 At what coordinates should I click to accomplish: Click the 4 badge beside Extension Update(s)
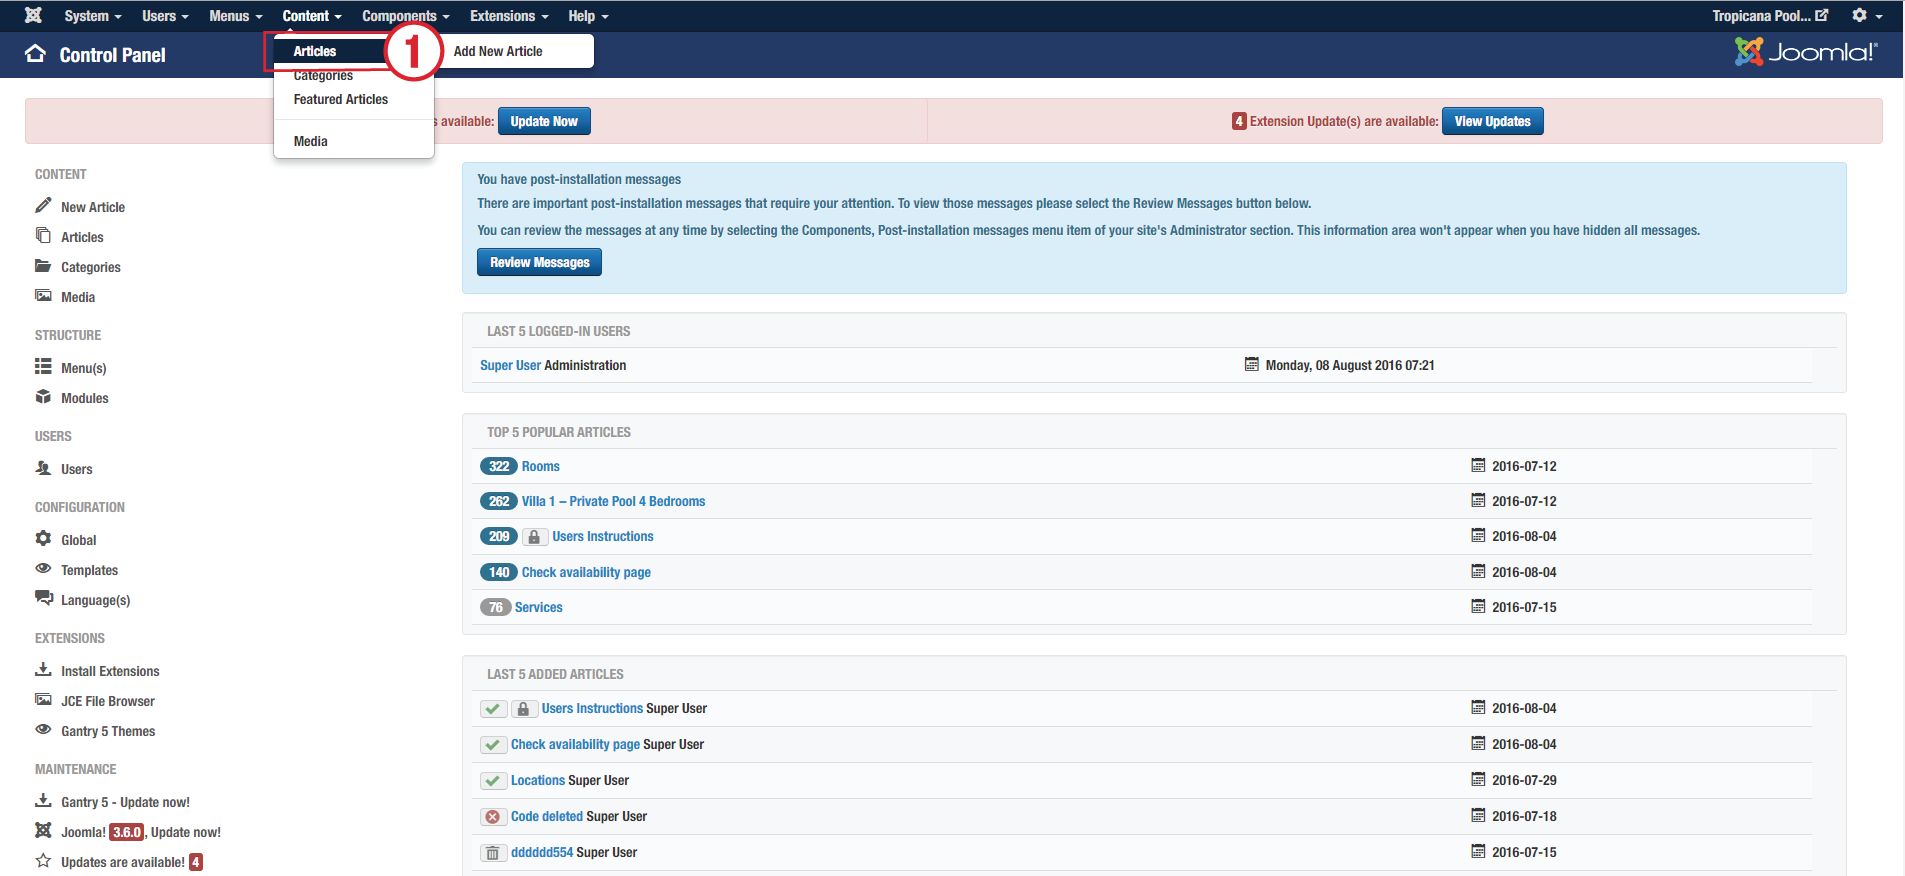[1239, 121]
